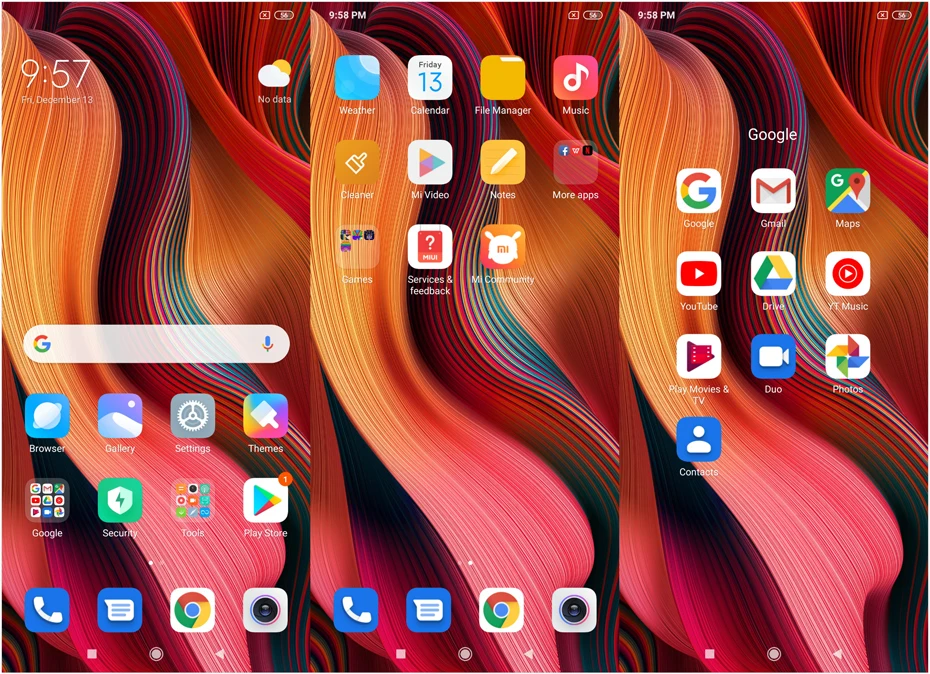Tap the 9:57 clock widget

[56, 74]
